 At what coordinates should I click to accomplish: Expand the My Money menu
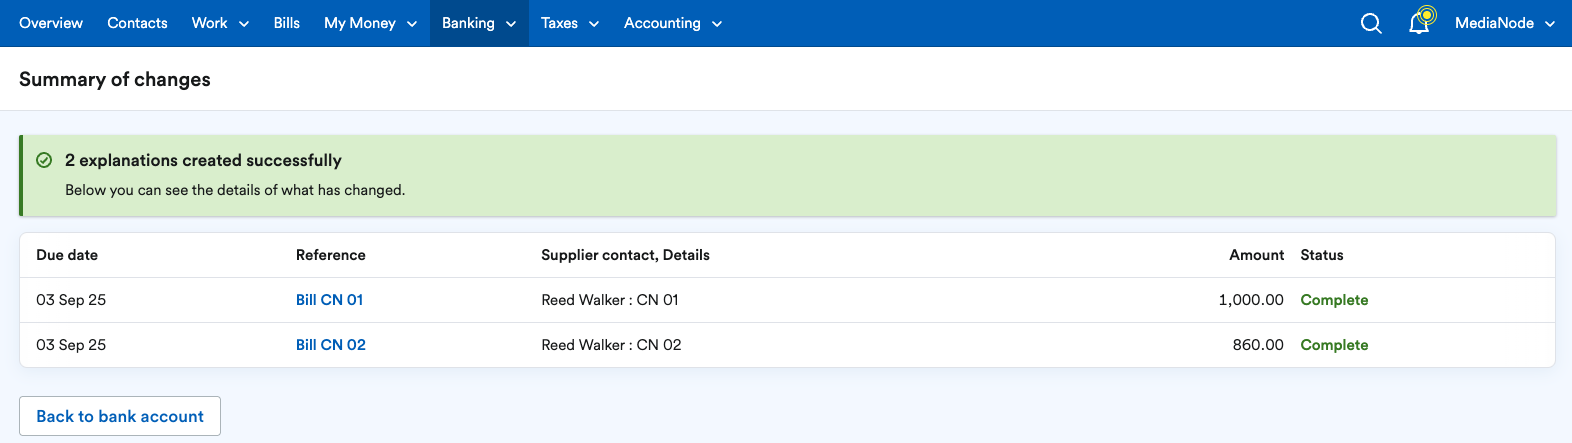(x=370, y=23)
